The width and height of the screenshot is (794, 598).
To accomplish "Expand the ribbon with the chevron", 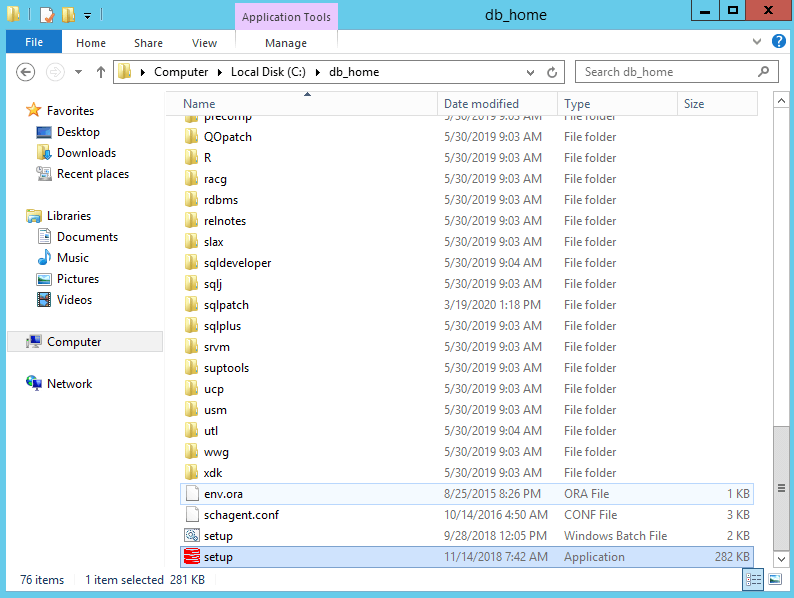I will click(757, 42).
